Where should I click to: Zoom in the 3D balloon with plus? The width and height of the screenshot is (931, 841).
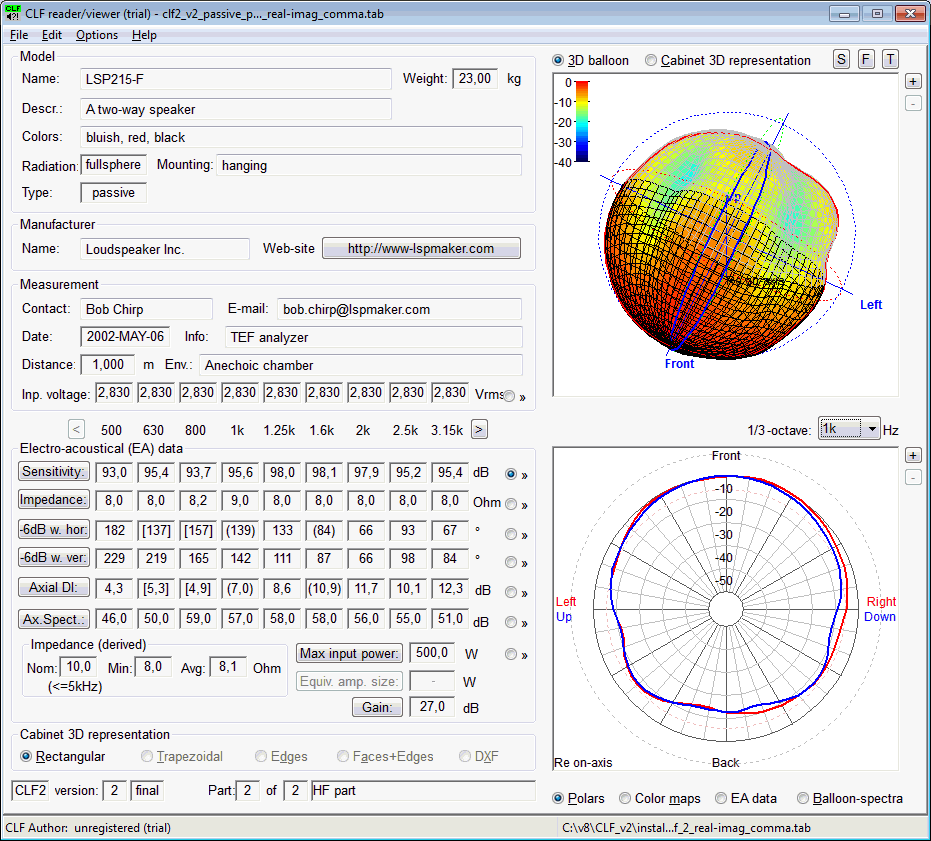(x=913, y=81)
